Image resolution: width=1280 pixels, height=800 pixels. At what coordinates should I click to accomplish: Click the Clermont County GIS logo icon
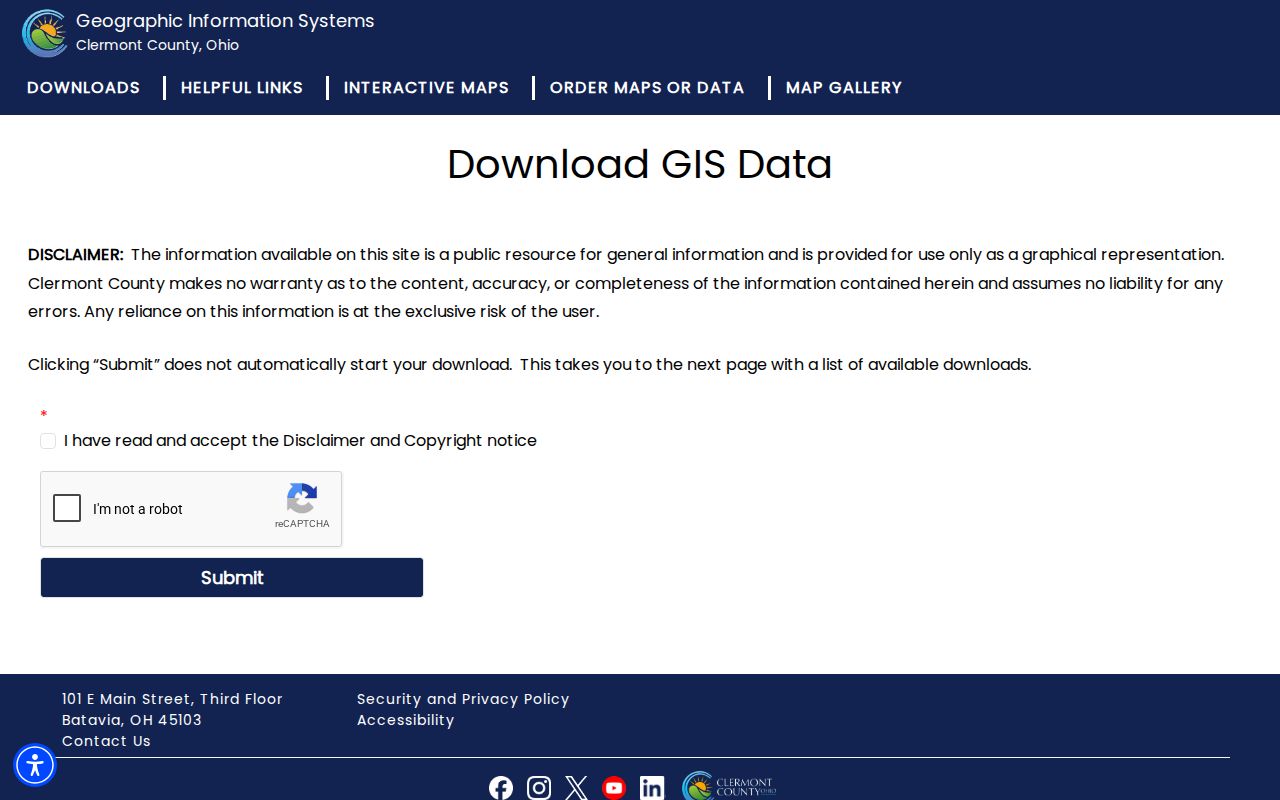tap(45, 33)
